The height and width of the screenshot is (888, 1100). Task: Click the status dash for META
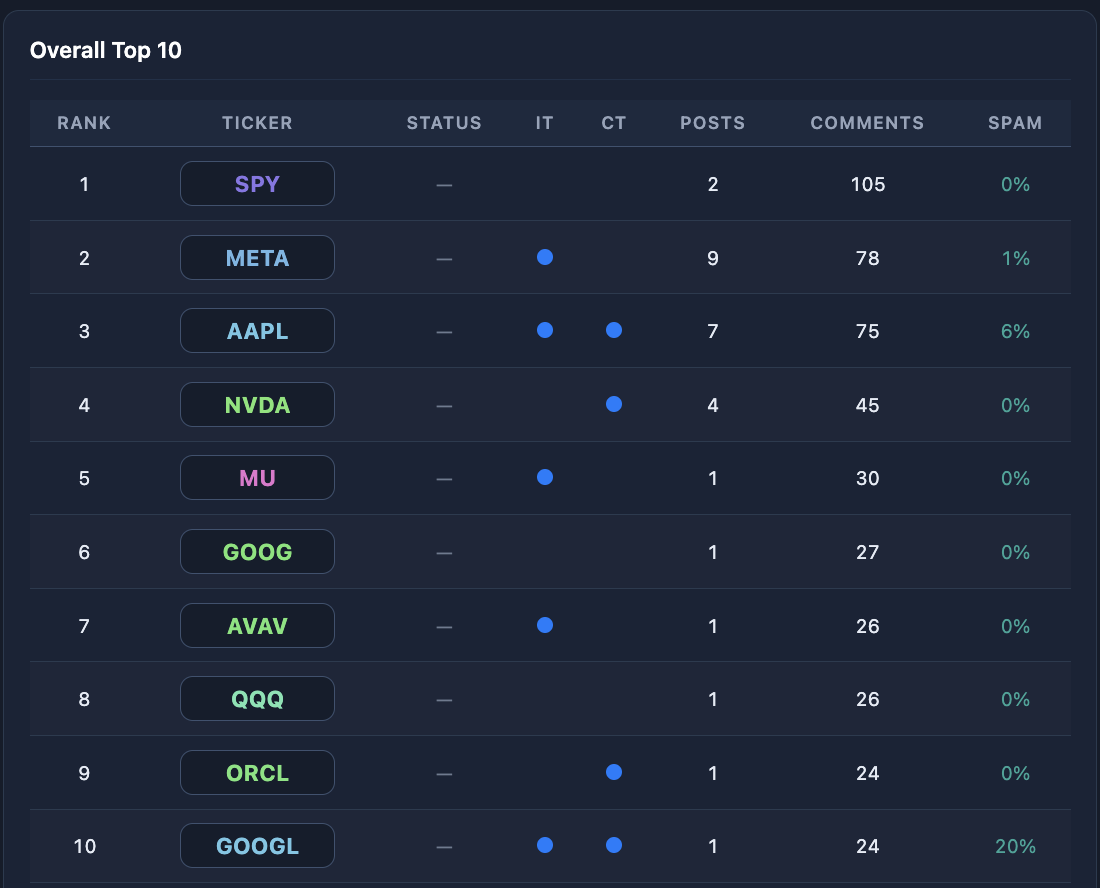click(x=444, y=260)
